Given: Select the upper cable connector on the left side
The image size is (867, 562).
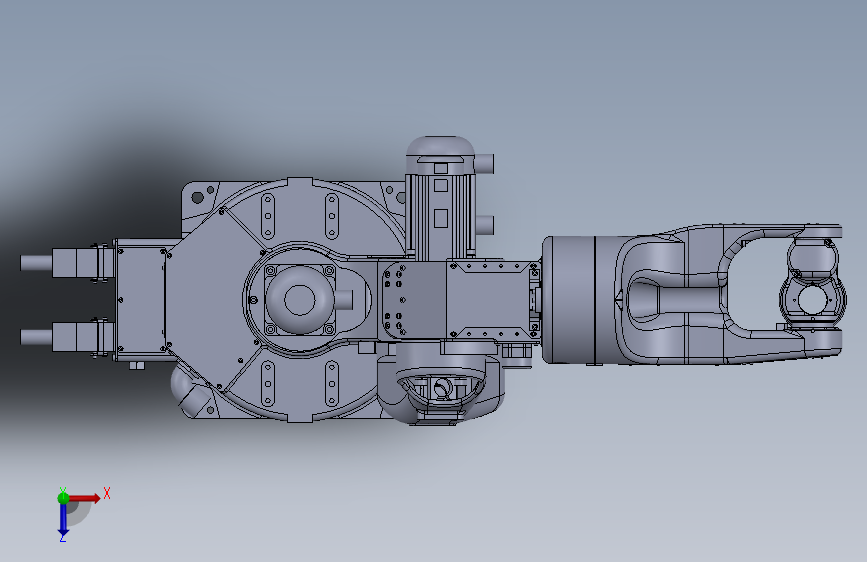Looking at the screenshot, I should [x=68, y=262].
